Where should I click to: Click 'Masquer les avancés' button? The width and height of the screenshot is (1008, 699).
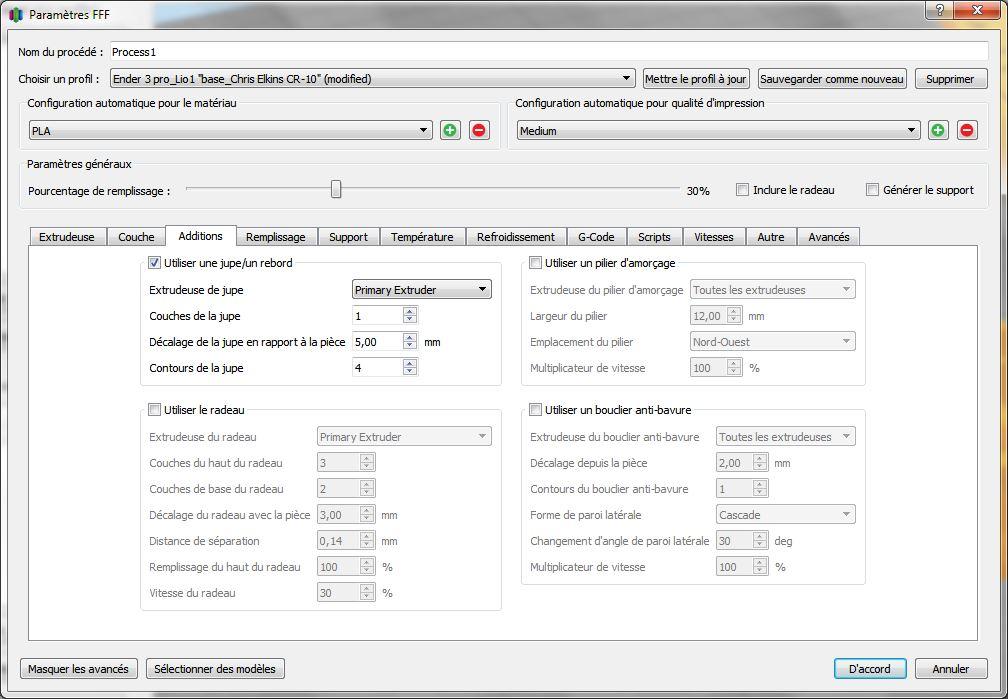point(78,669)
